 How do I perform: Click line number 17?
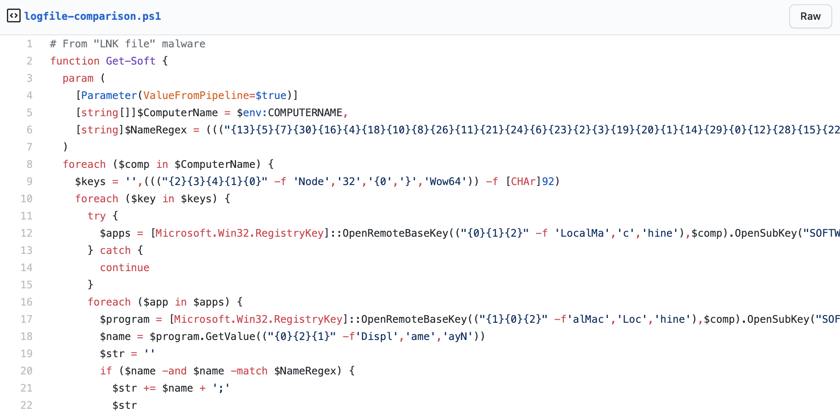pos(27,319)
